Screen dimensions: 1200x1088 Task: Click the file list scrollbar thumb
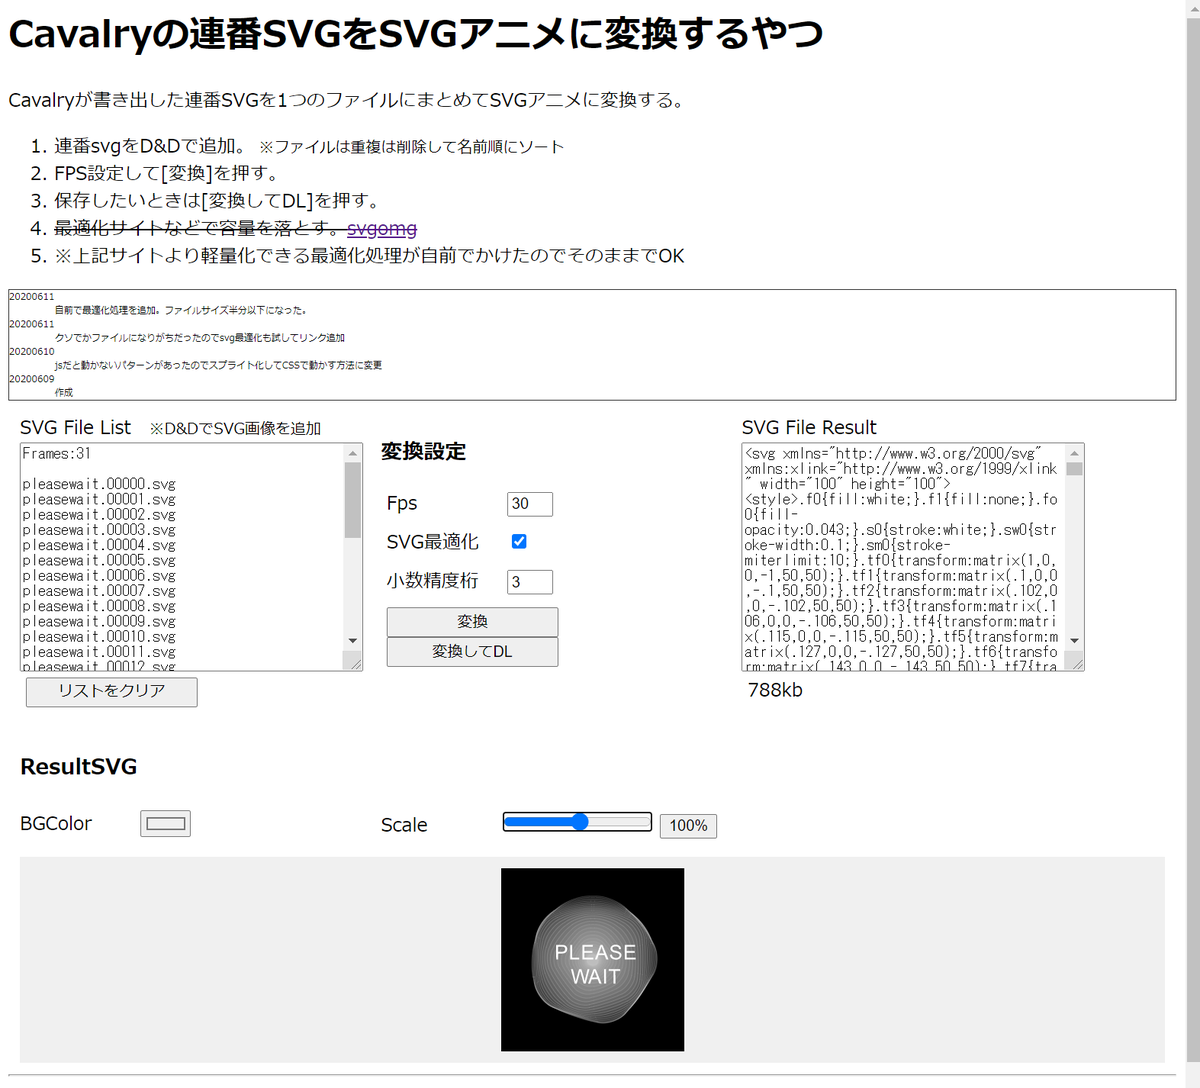353,500
